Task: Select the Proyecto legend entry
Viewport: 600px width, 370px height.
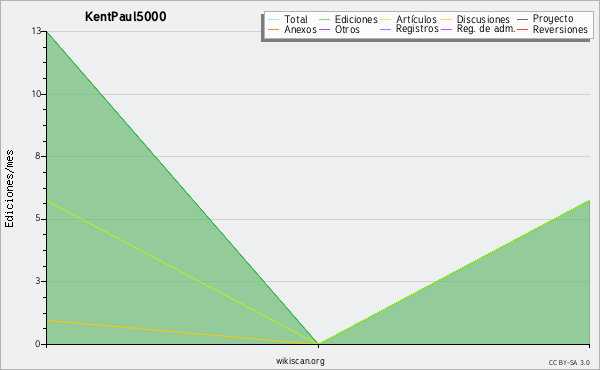Action: [545, 19]
